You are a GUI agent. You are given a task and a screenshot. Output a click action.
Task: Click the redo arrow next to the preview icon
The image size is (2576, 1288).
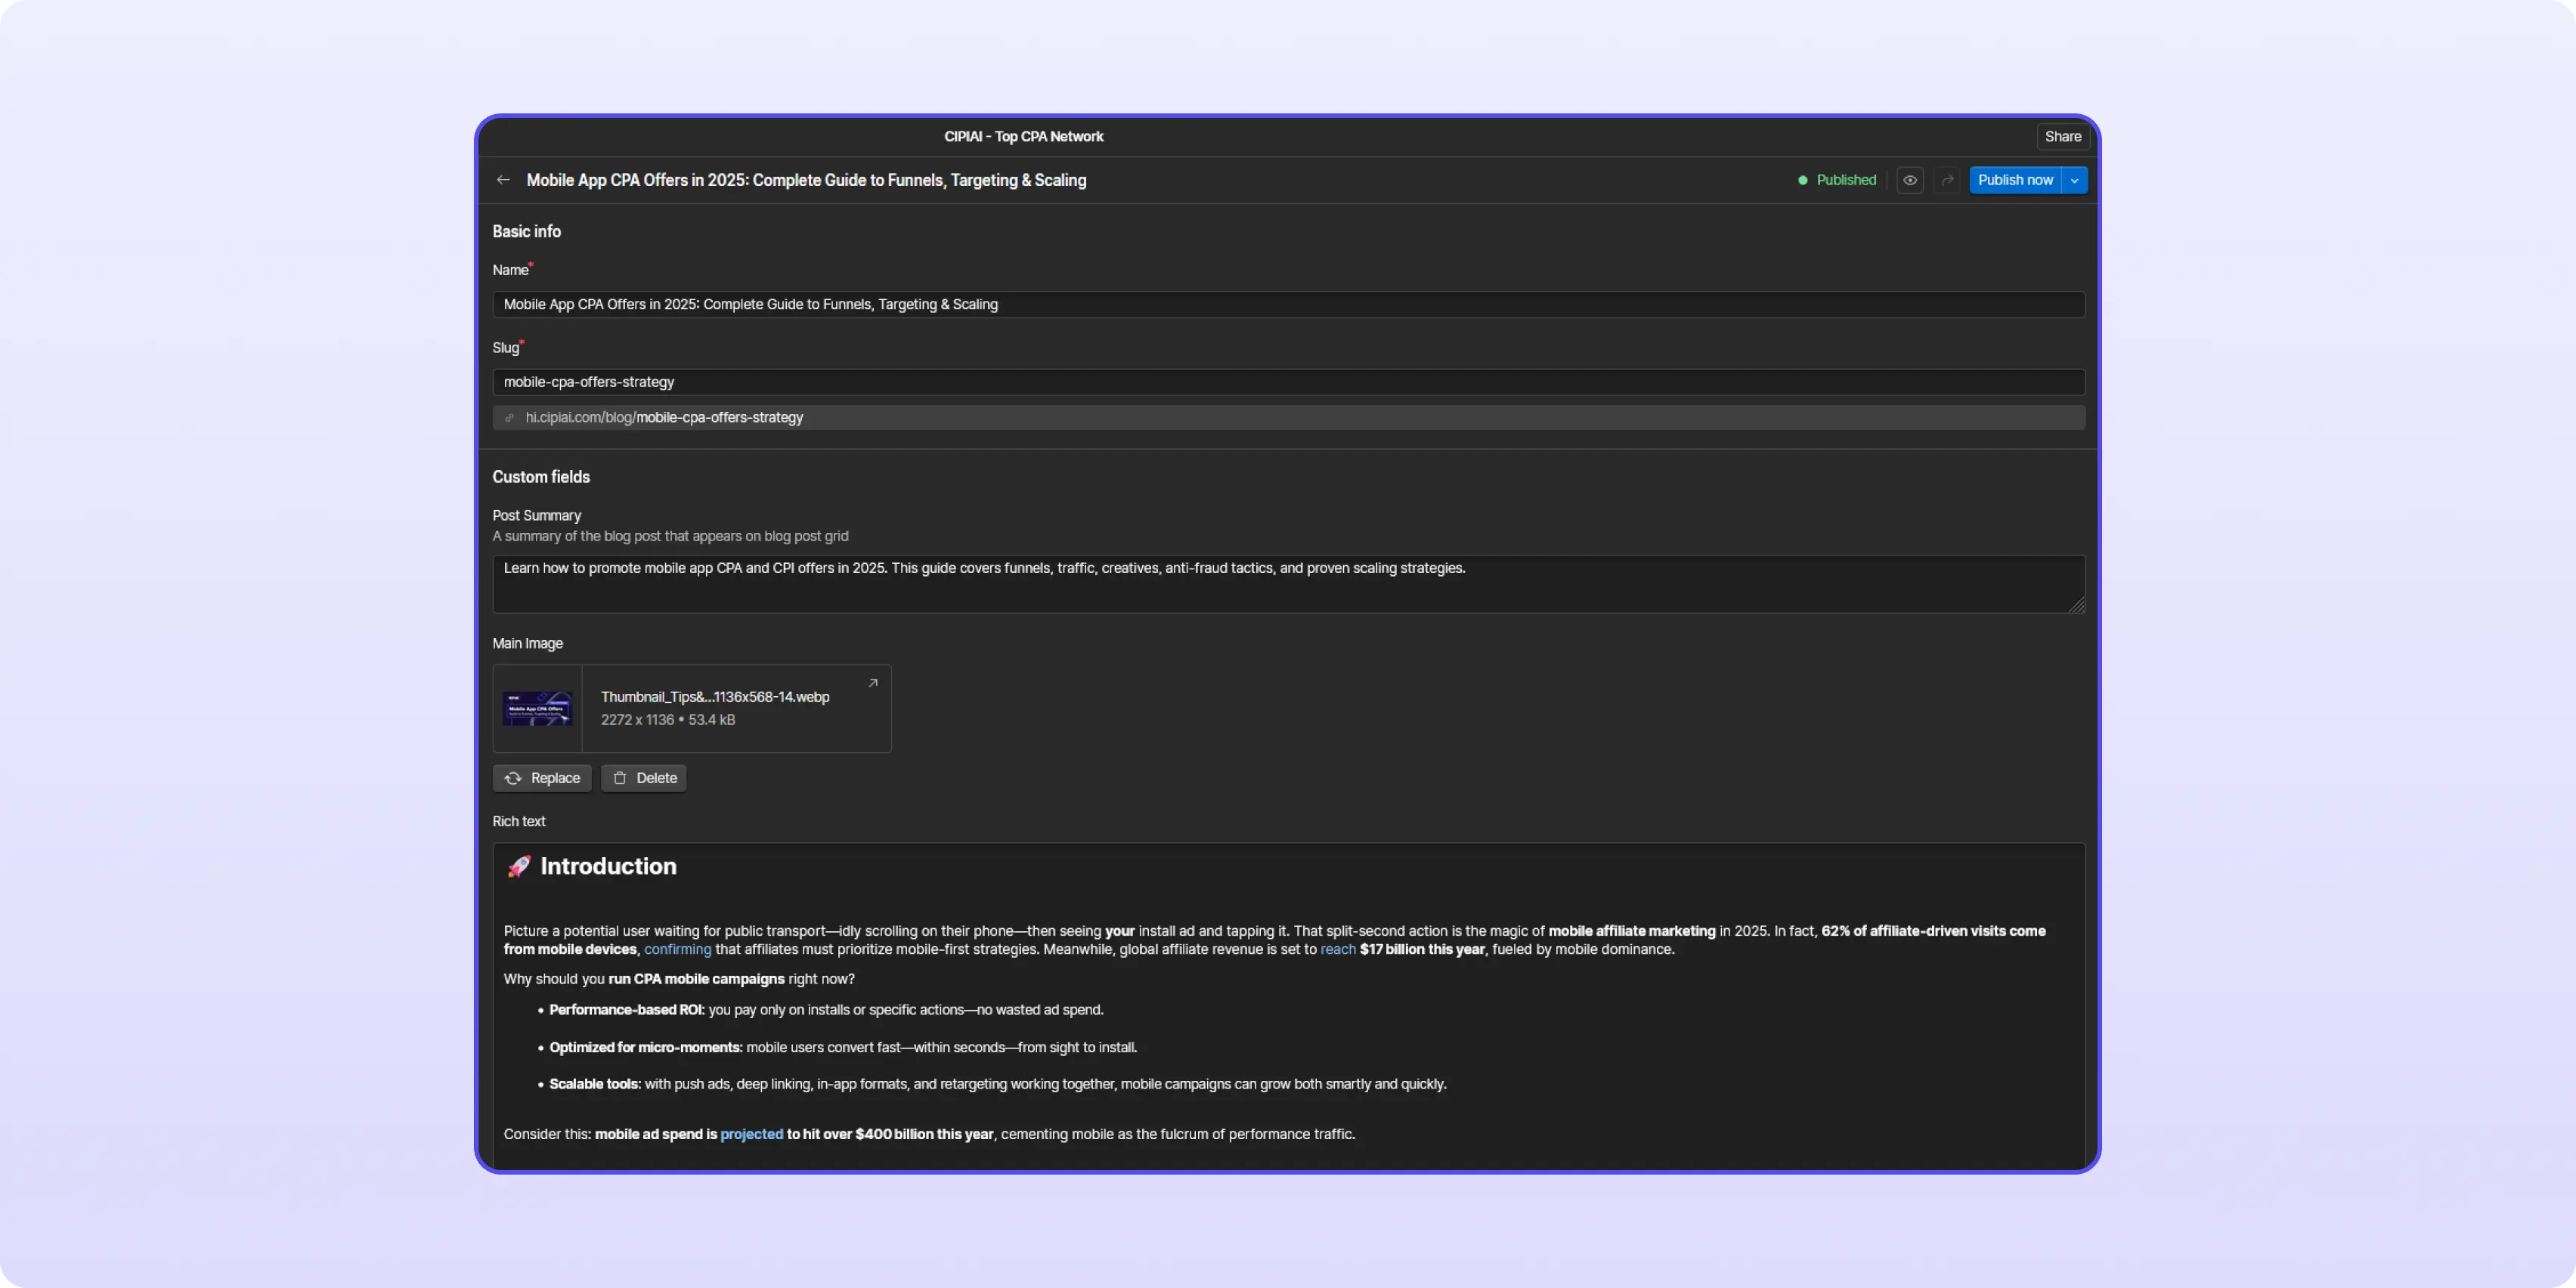(x=1947, y=180)
